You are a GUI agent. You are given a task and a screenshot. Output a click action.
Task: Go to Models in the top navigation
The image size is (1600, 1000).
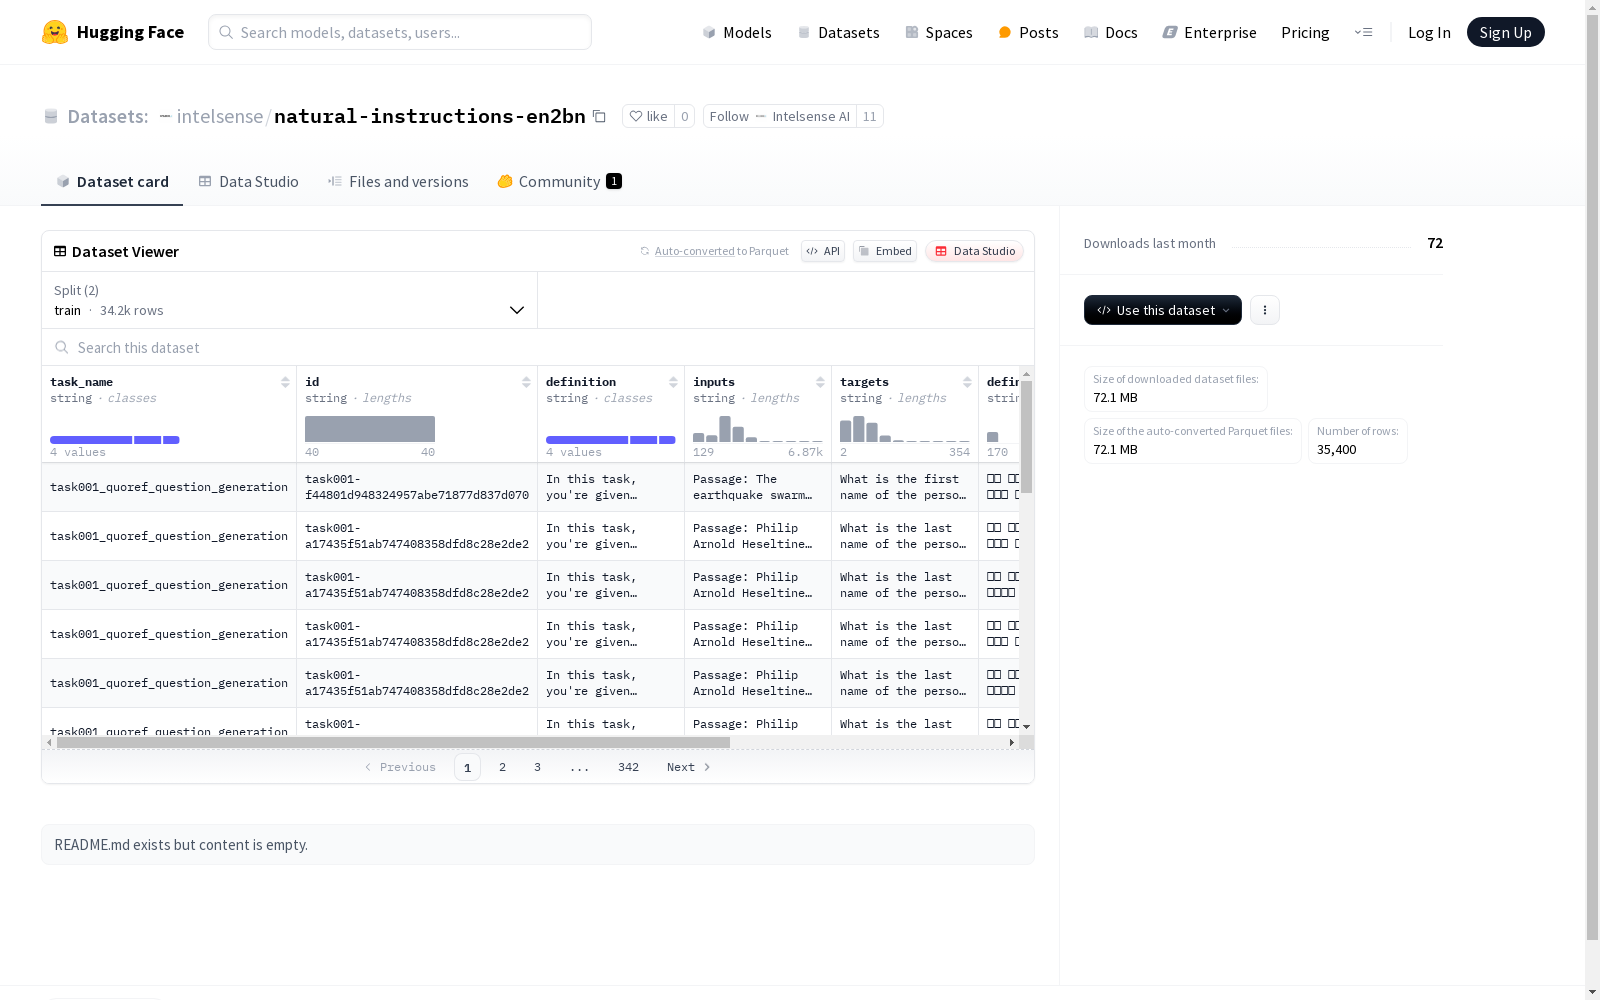point(737,32)
